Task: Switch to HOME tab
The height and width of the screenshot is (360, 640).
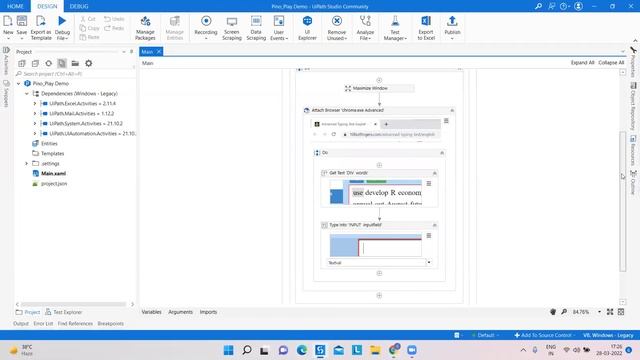Action: point(15,6)
